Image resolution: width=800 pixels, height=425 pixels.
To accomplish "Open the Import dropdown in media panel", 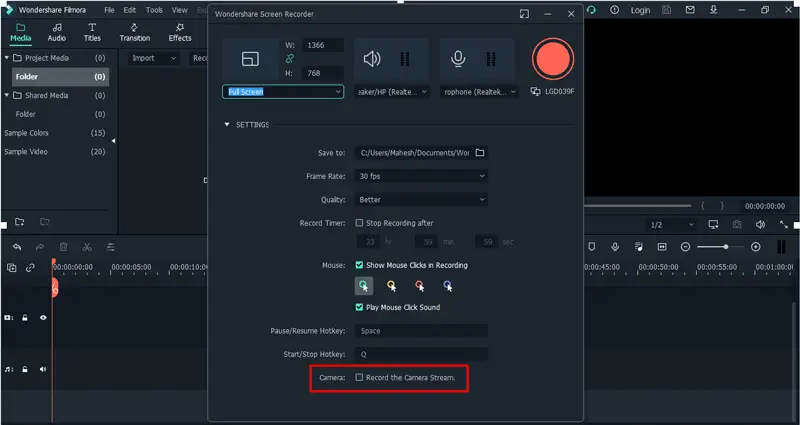I will [153, 58].
